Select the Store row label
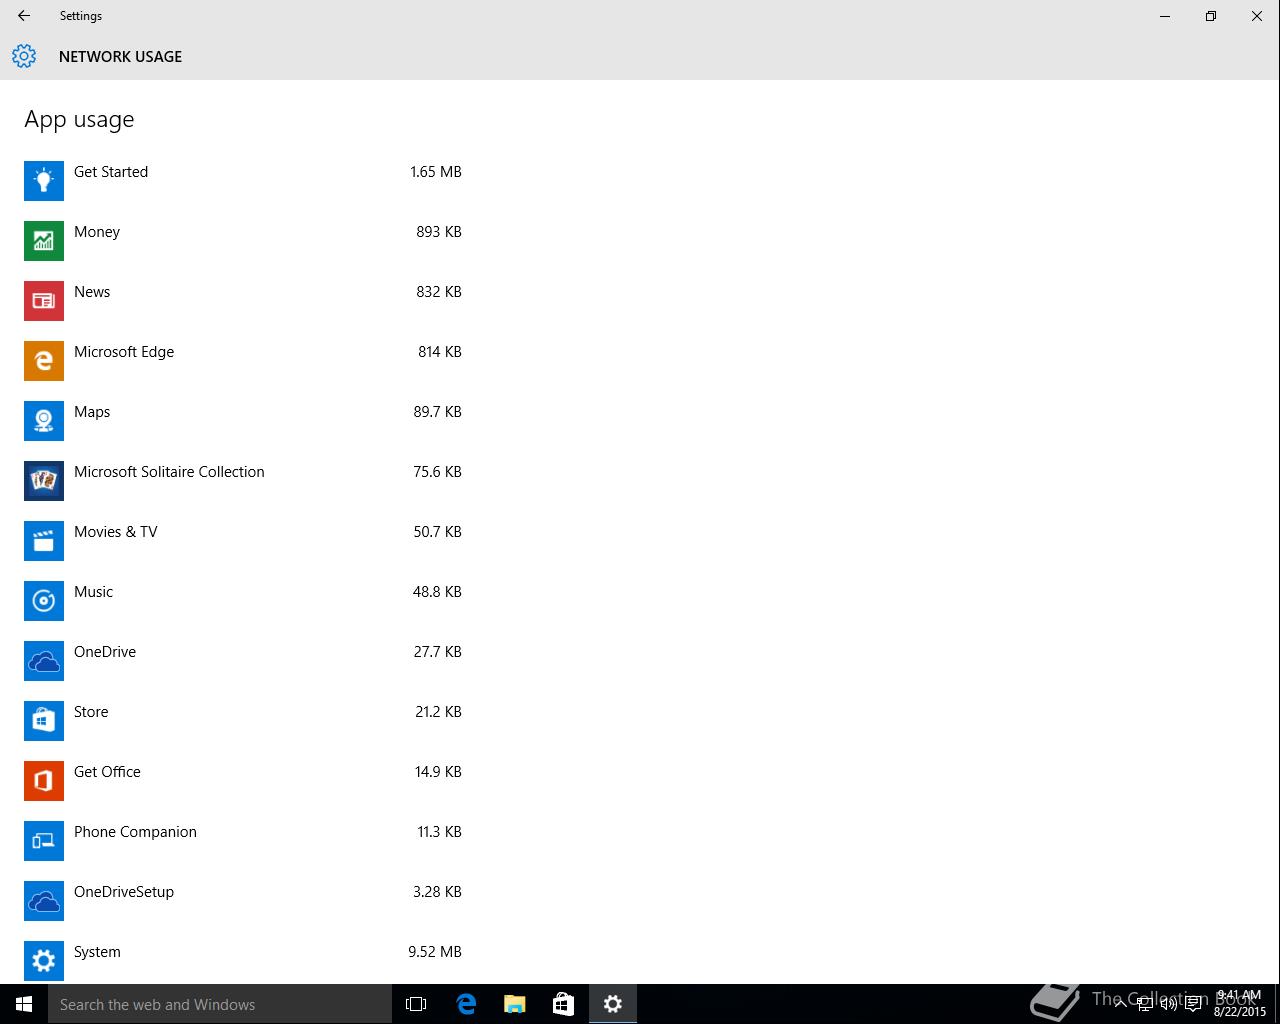1280x1024 pixels. click(91, 712)
